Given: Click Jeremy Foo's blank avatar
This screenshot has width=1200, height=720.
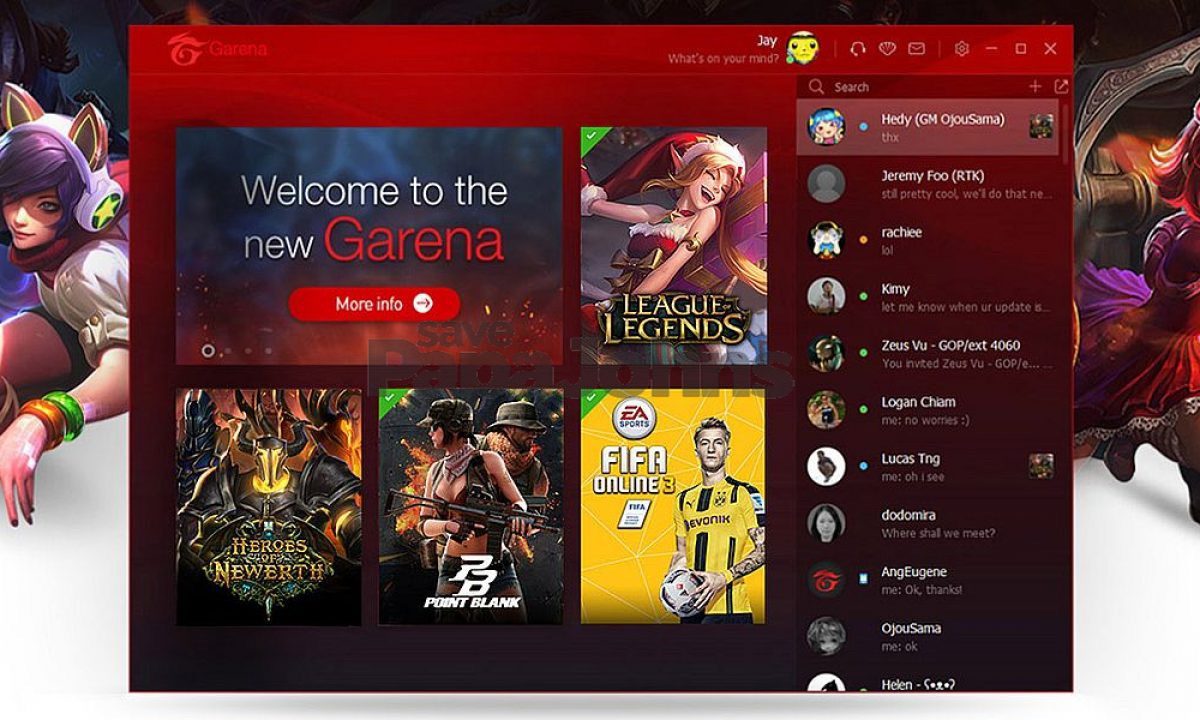Looking at the screenshot, I should point(826,184).
